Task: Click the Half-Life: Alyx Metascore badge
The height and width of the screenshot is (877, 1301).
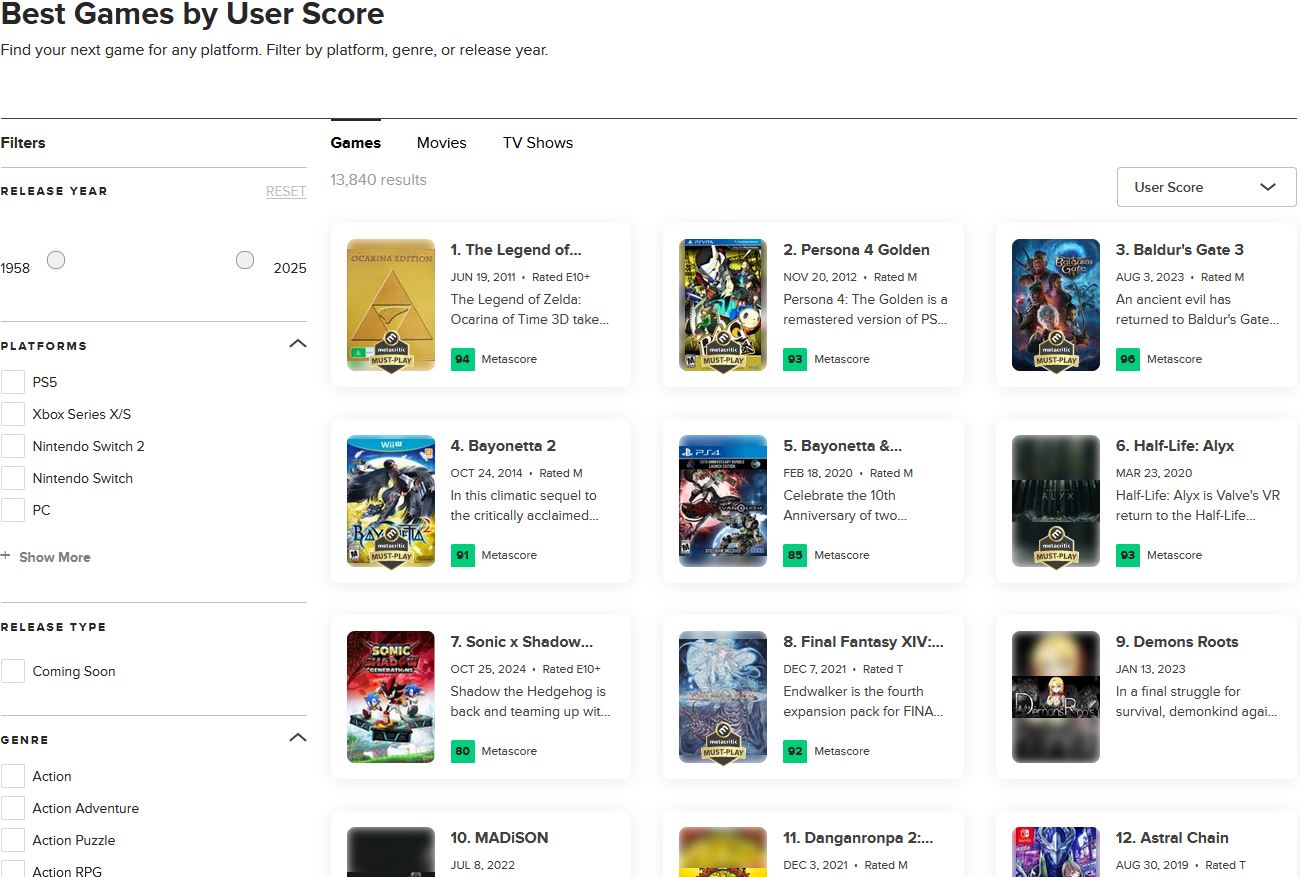Action: [x=1128, y=555]
